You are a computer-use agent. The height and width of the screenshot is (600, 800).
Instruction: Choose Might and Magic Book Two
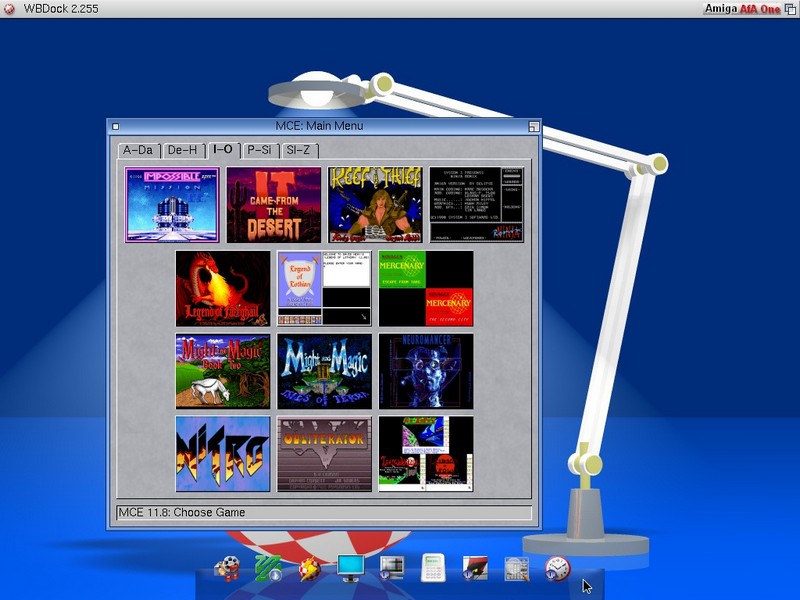pos(223,371)
